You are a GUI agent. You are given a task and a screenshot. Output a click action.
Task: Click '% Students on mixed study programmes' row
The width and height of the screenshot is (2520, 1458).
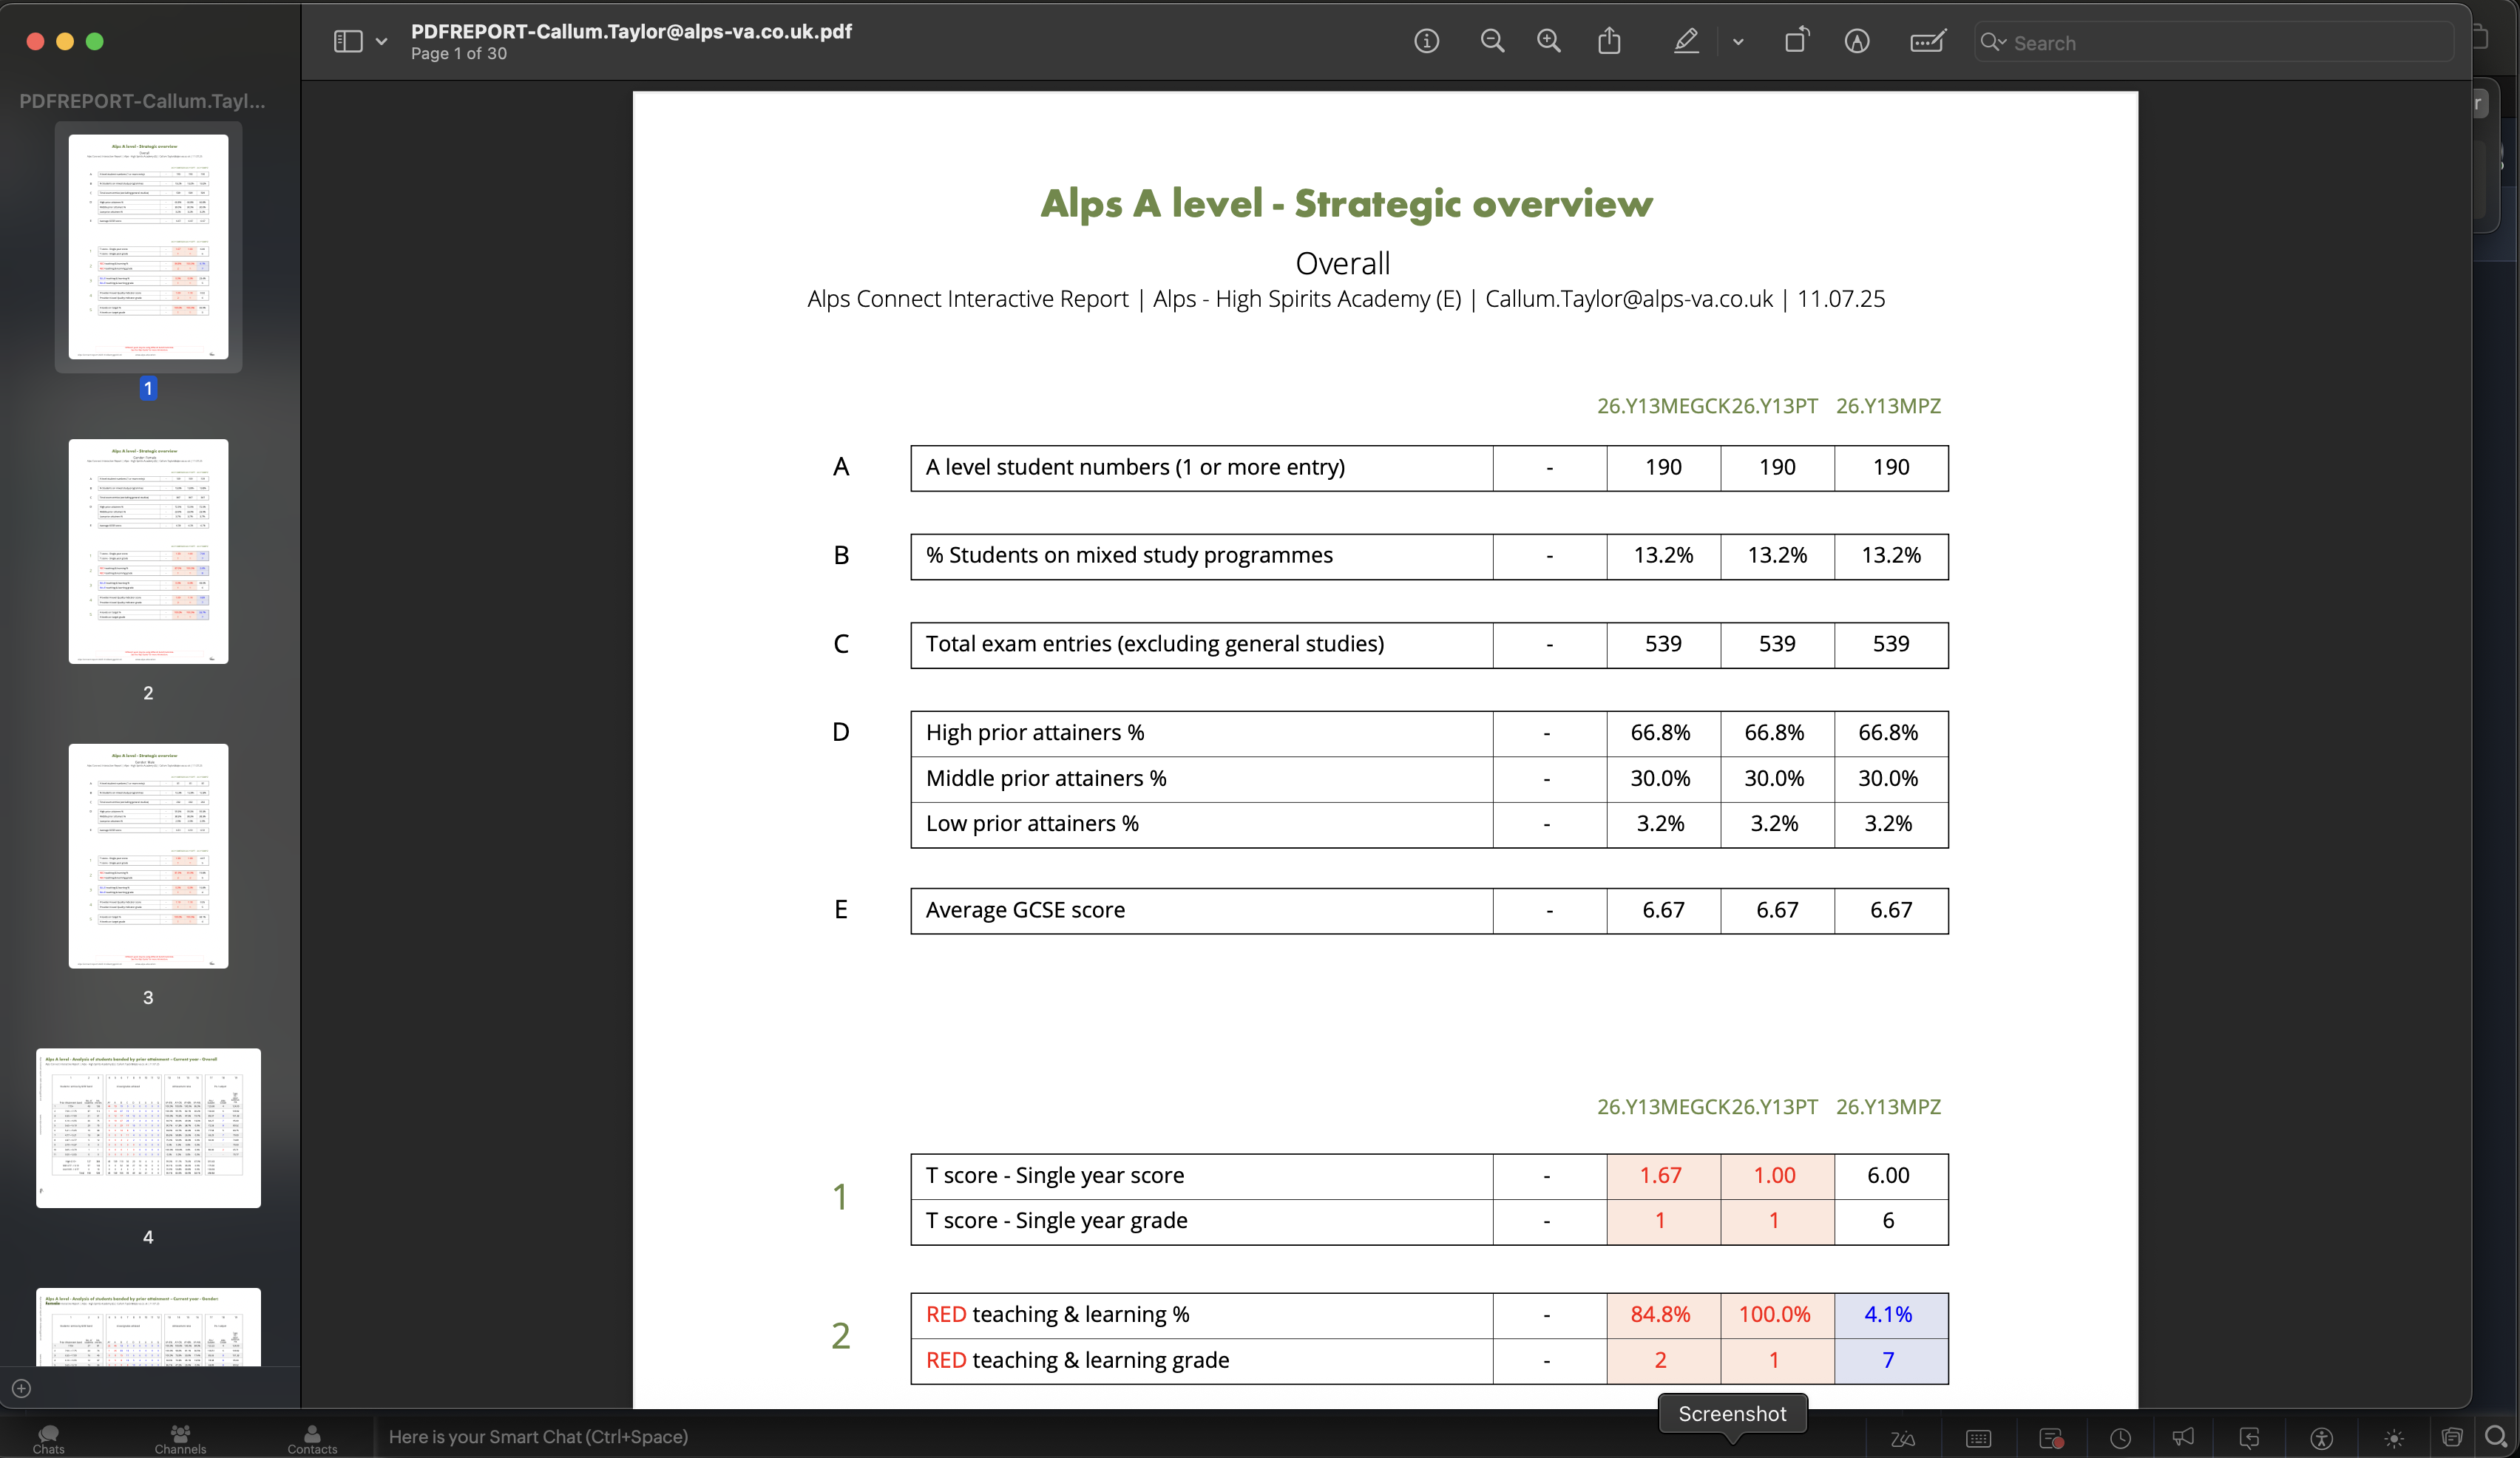[x=1429, y=556]
